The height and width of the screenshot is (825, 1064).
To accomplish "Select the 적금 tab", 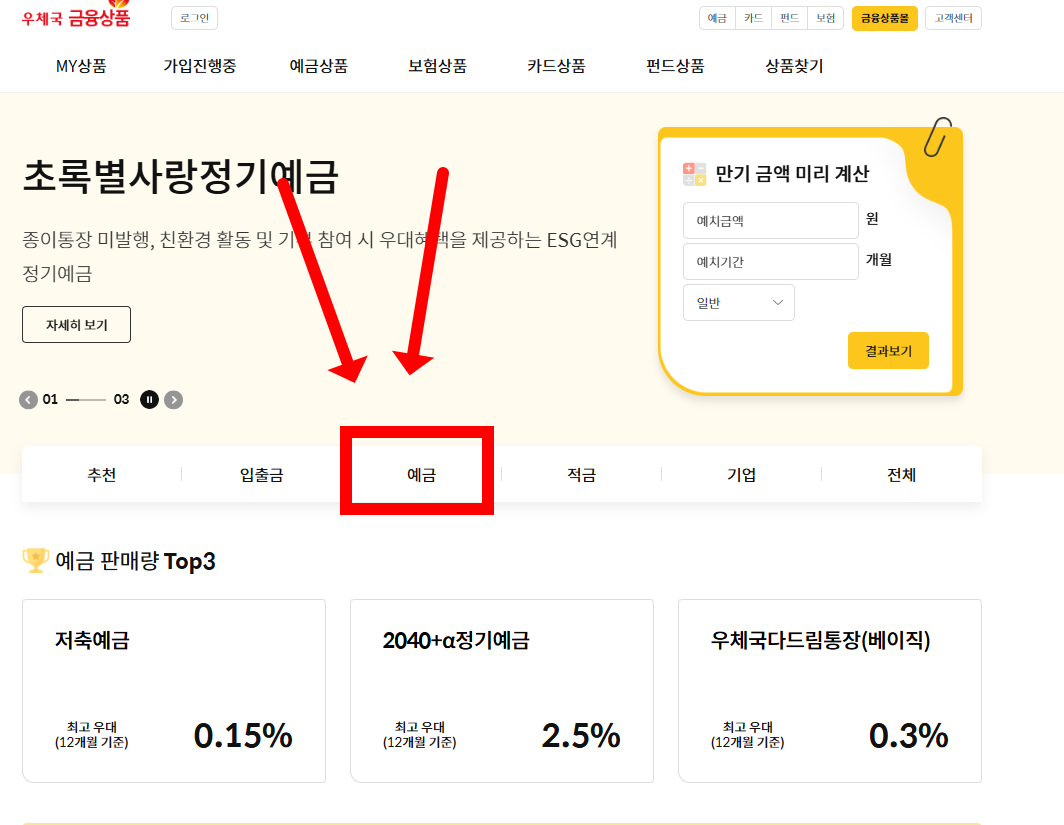I will pos(582,474).
